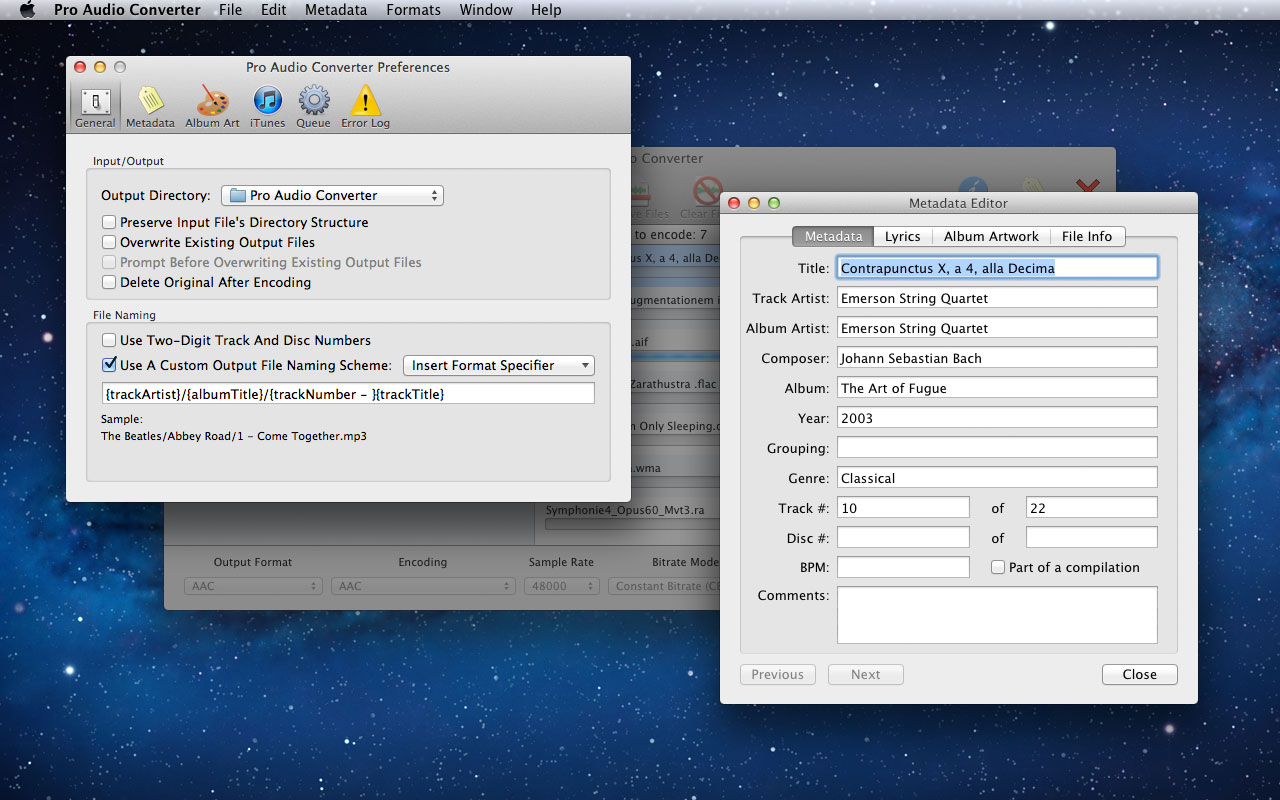This screenshot has height=800, width=1280.
Task: Enable Preserve Input File's Directory Structure
Action: pos(109,223)
